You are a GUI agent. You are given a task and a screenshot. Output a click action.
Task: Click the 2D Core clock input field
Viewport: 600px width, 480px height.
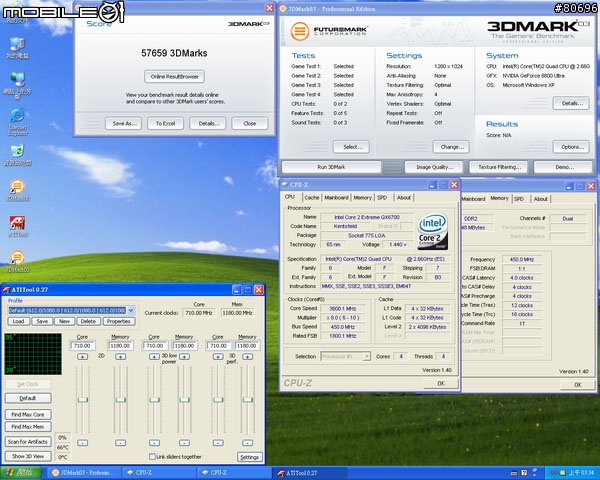click(82, 346)
